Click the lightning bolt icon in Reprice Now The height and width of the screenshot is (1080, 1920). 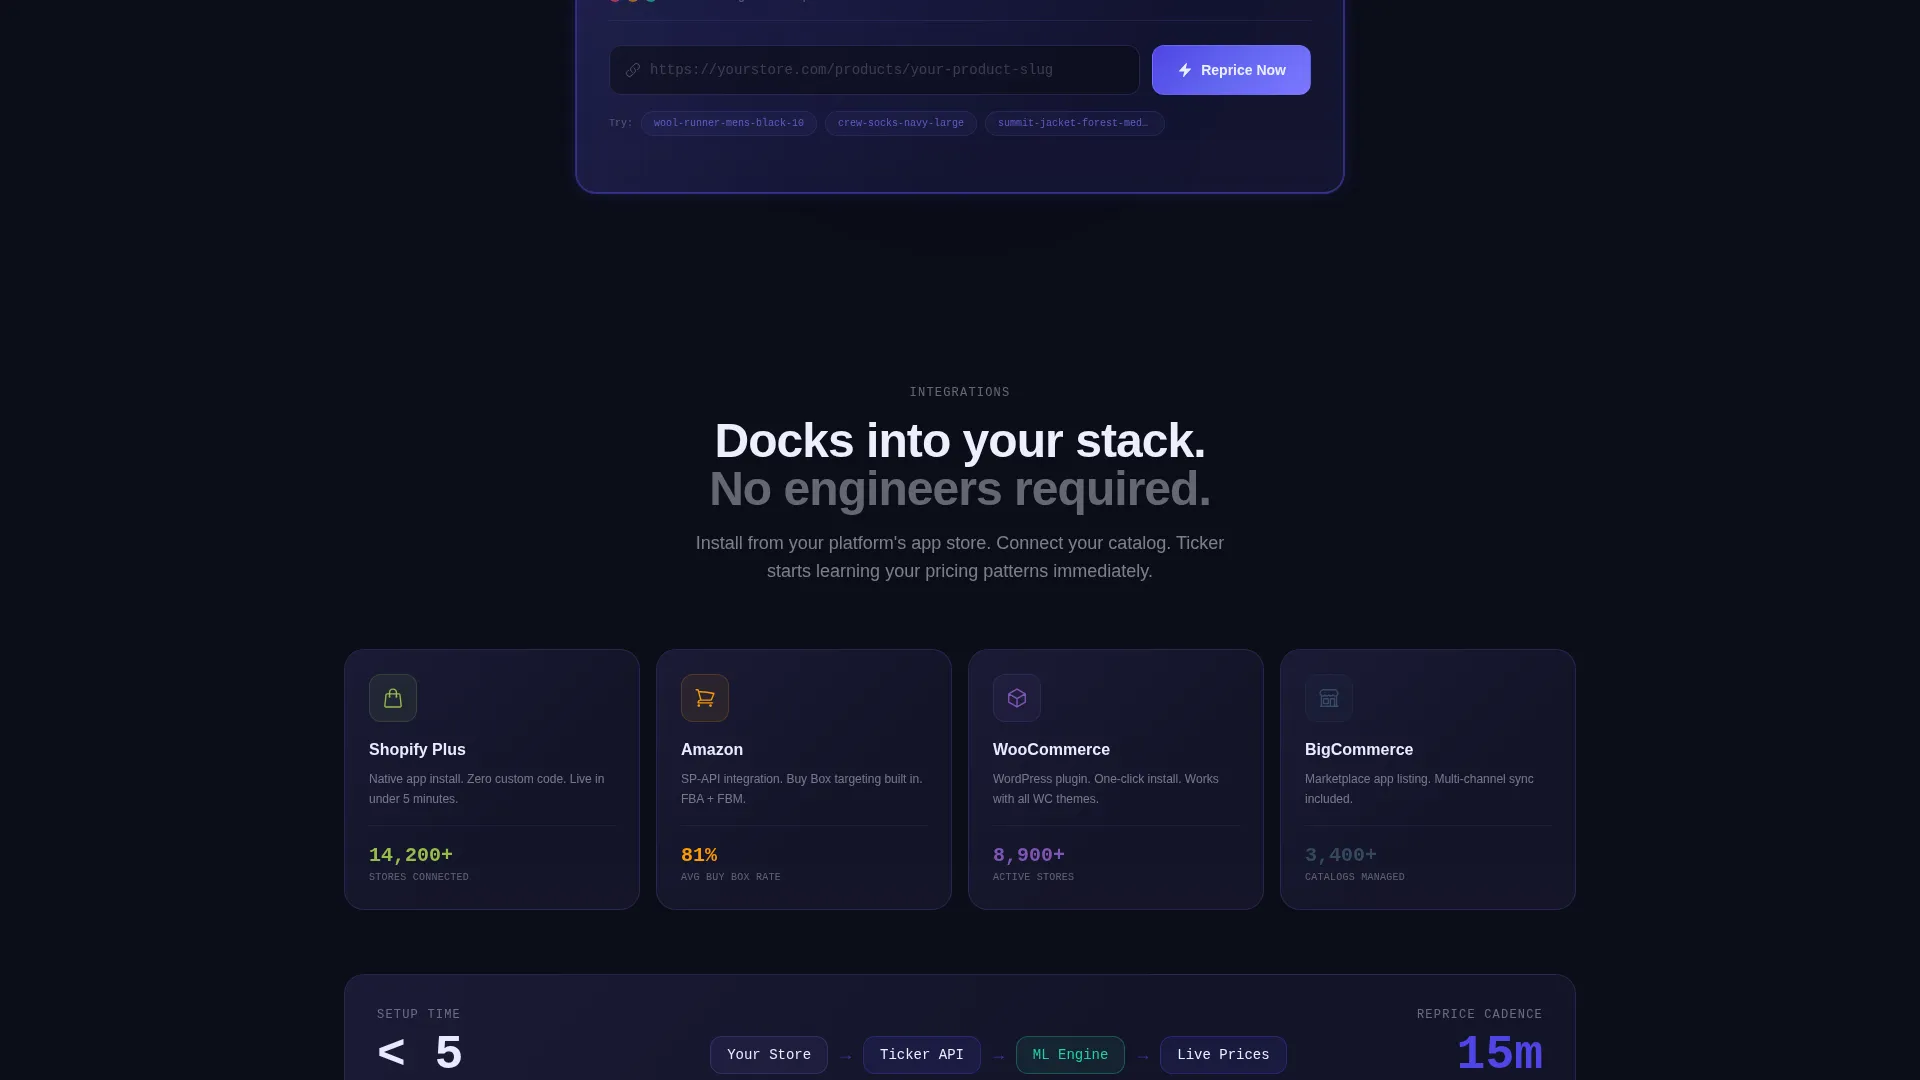tap(1185, 70)
